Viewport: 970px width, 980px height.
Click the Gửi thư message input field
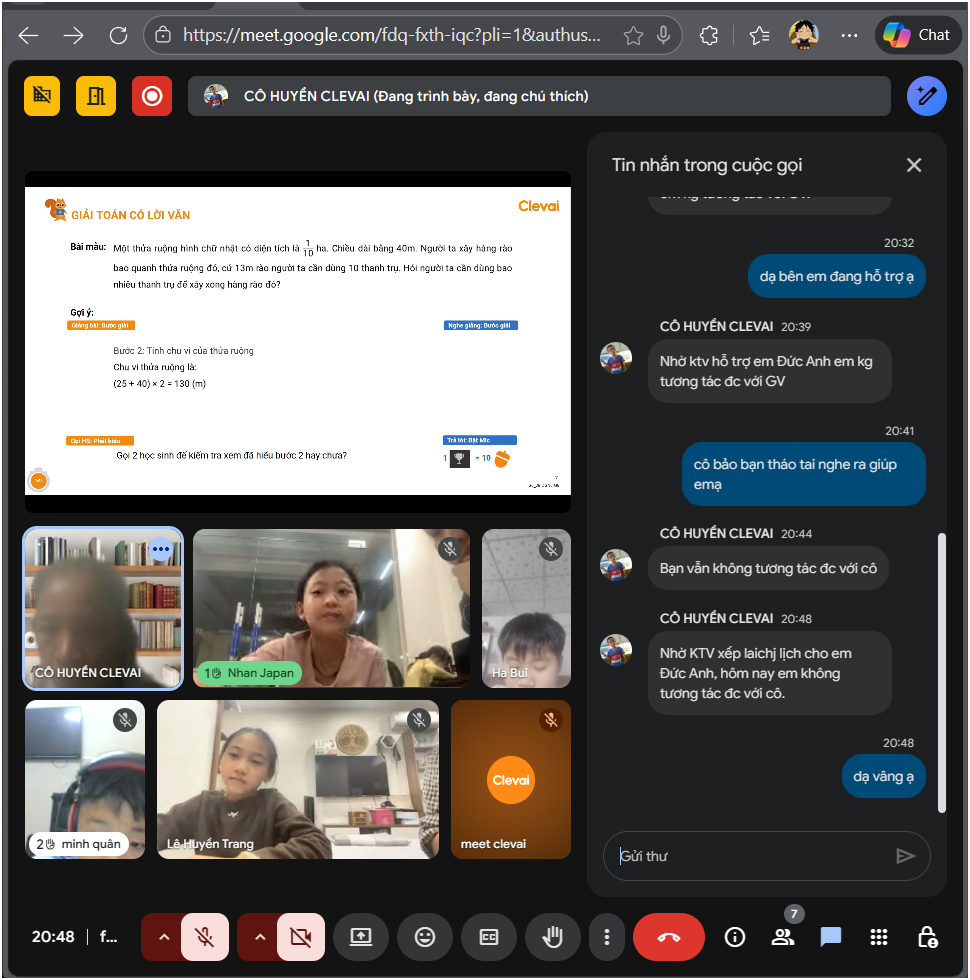[750, 856]
